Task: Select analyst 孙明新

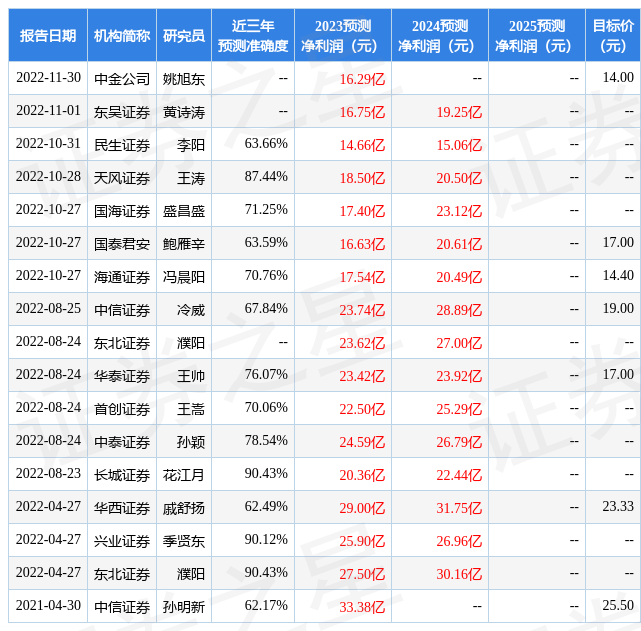Action: coord(184,608)
